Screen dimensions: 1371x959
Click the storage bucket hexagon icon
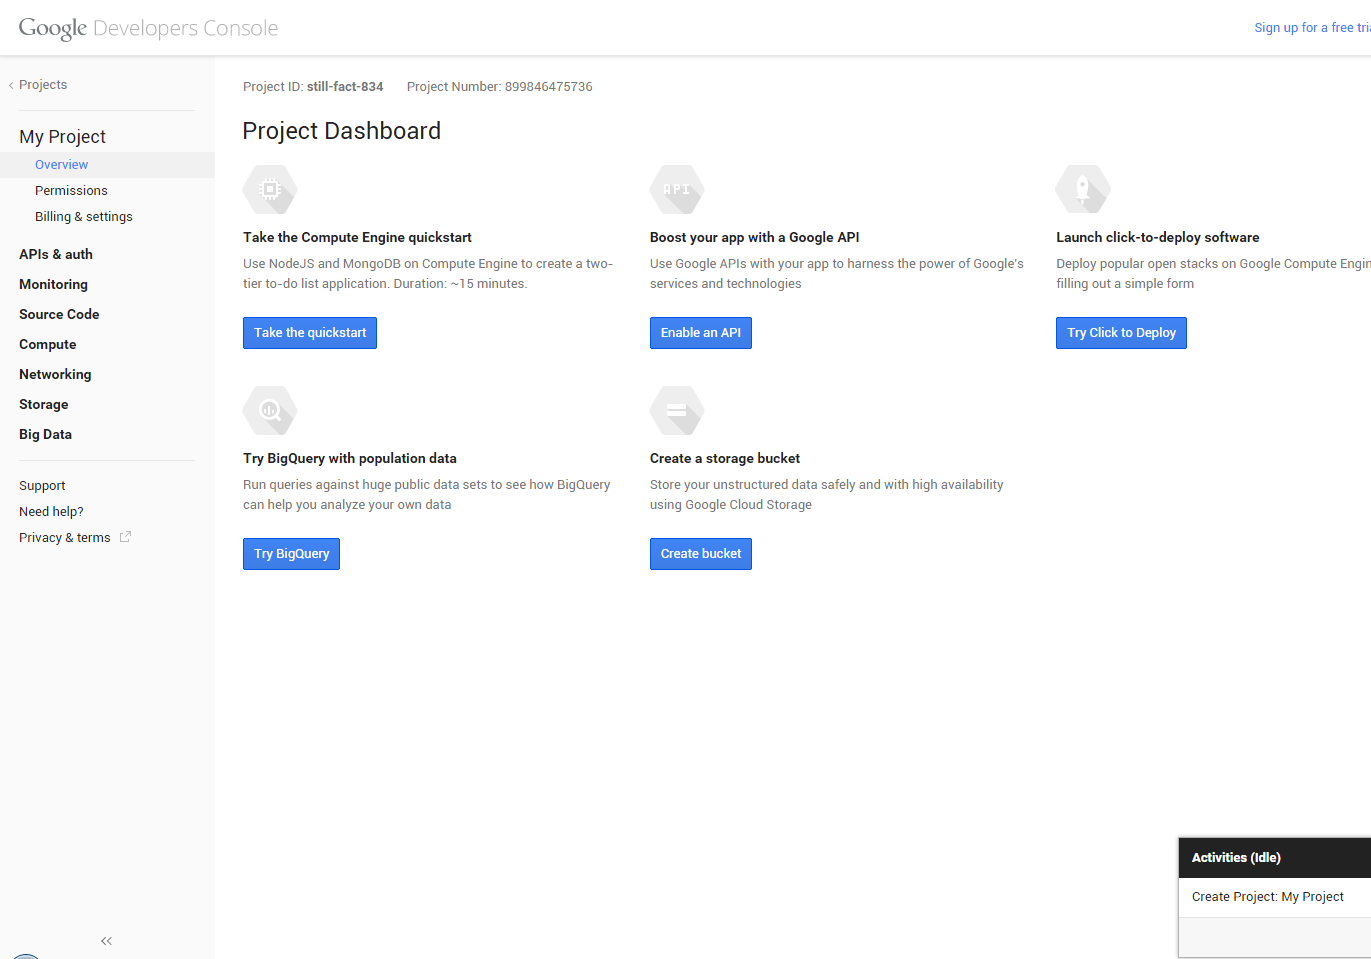[x=677, y=410]
